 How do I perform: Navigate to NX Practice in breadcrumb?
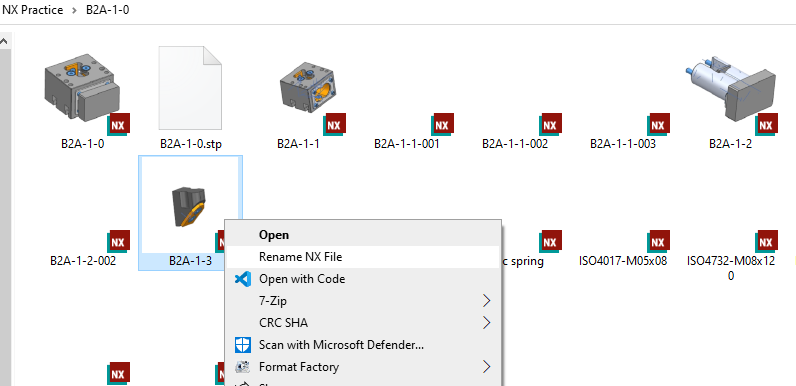33,10
